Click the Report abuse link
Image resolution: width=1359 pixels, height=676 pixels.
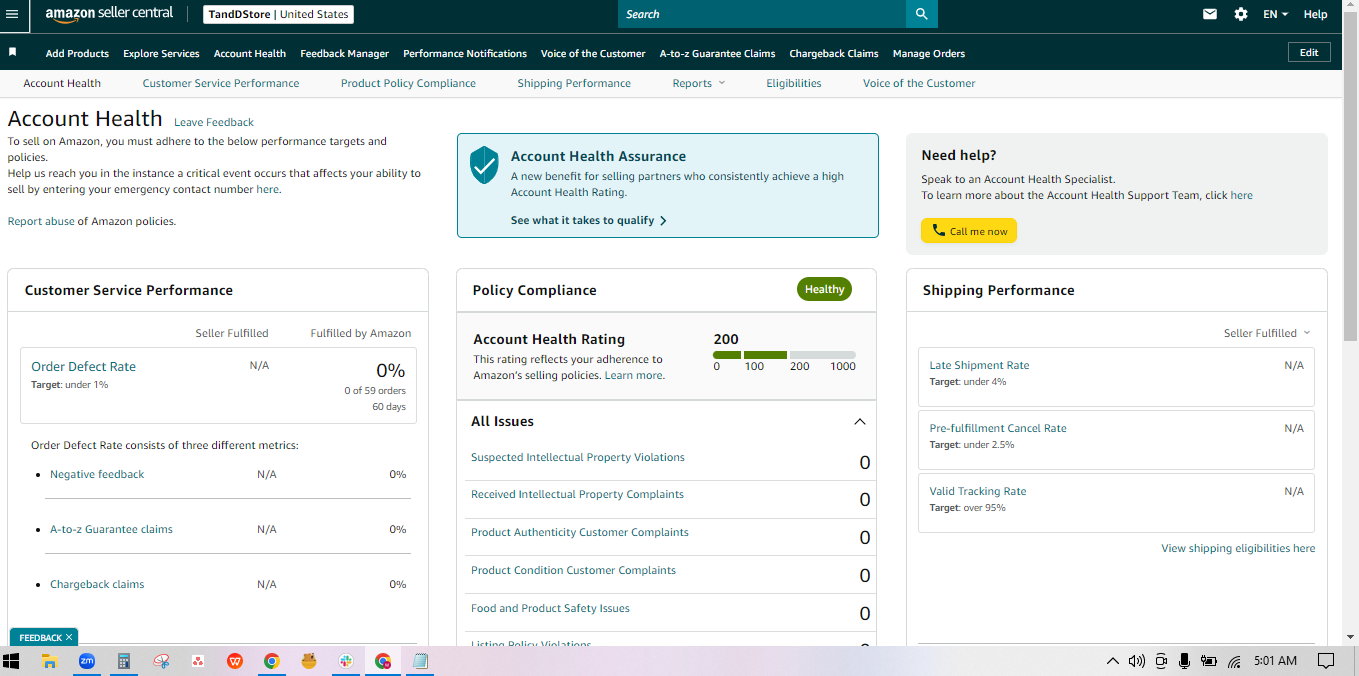coord(41,221)
